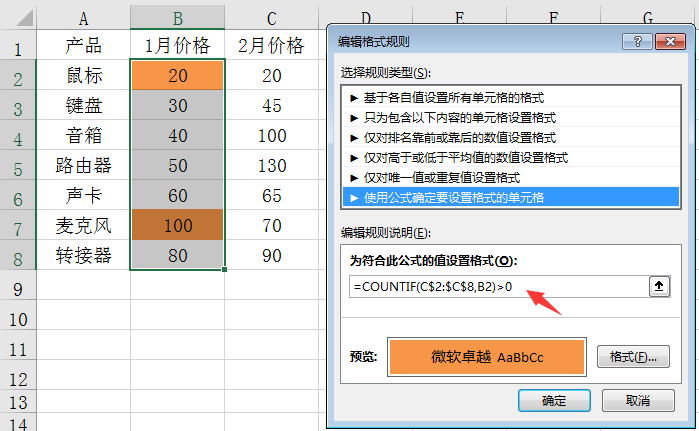Click the help question mark button in dialog
Viewport: 699px width, 431px height.
point(637,42)
